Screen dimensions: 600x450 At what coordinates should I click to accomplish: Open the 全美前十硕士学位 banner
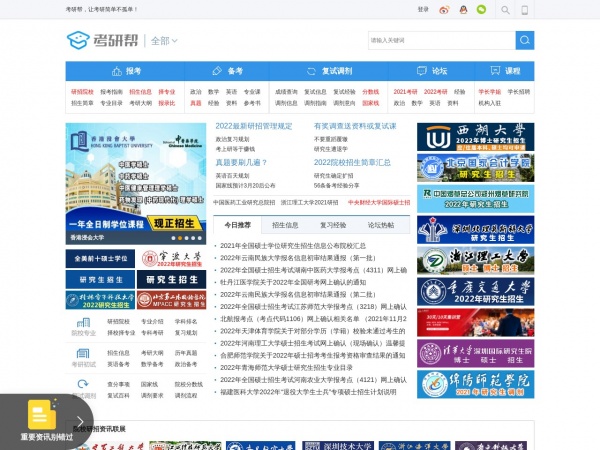[x=100, y=259]
